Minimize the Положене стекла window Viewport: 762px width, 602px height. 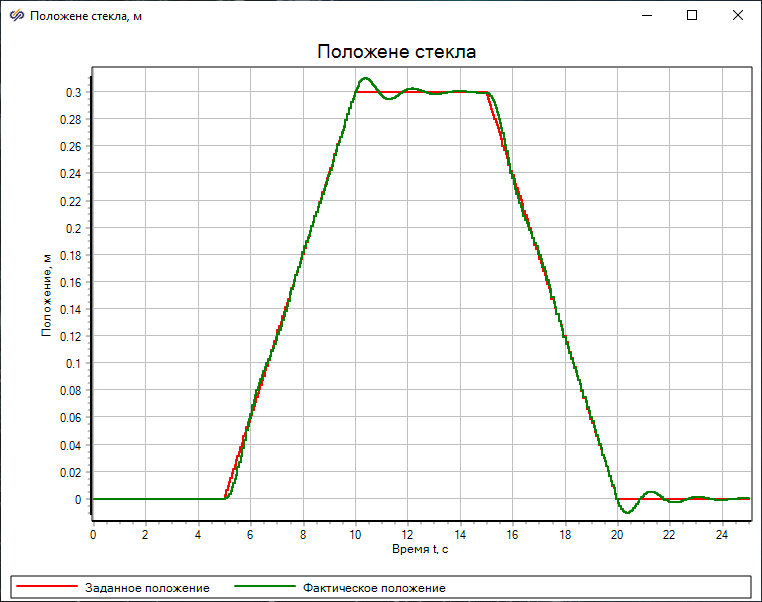pyautogui.click(x=646, y=16)
